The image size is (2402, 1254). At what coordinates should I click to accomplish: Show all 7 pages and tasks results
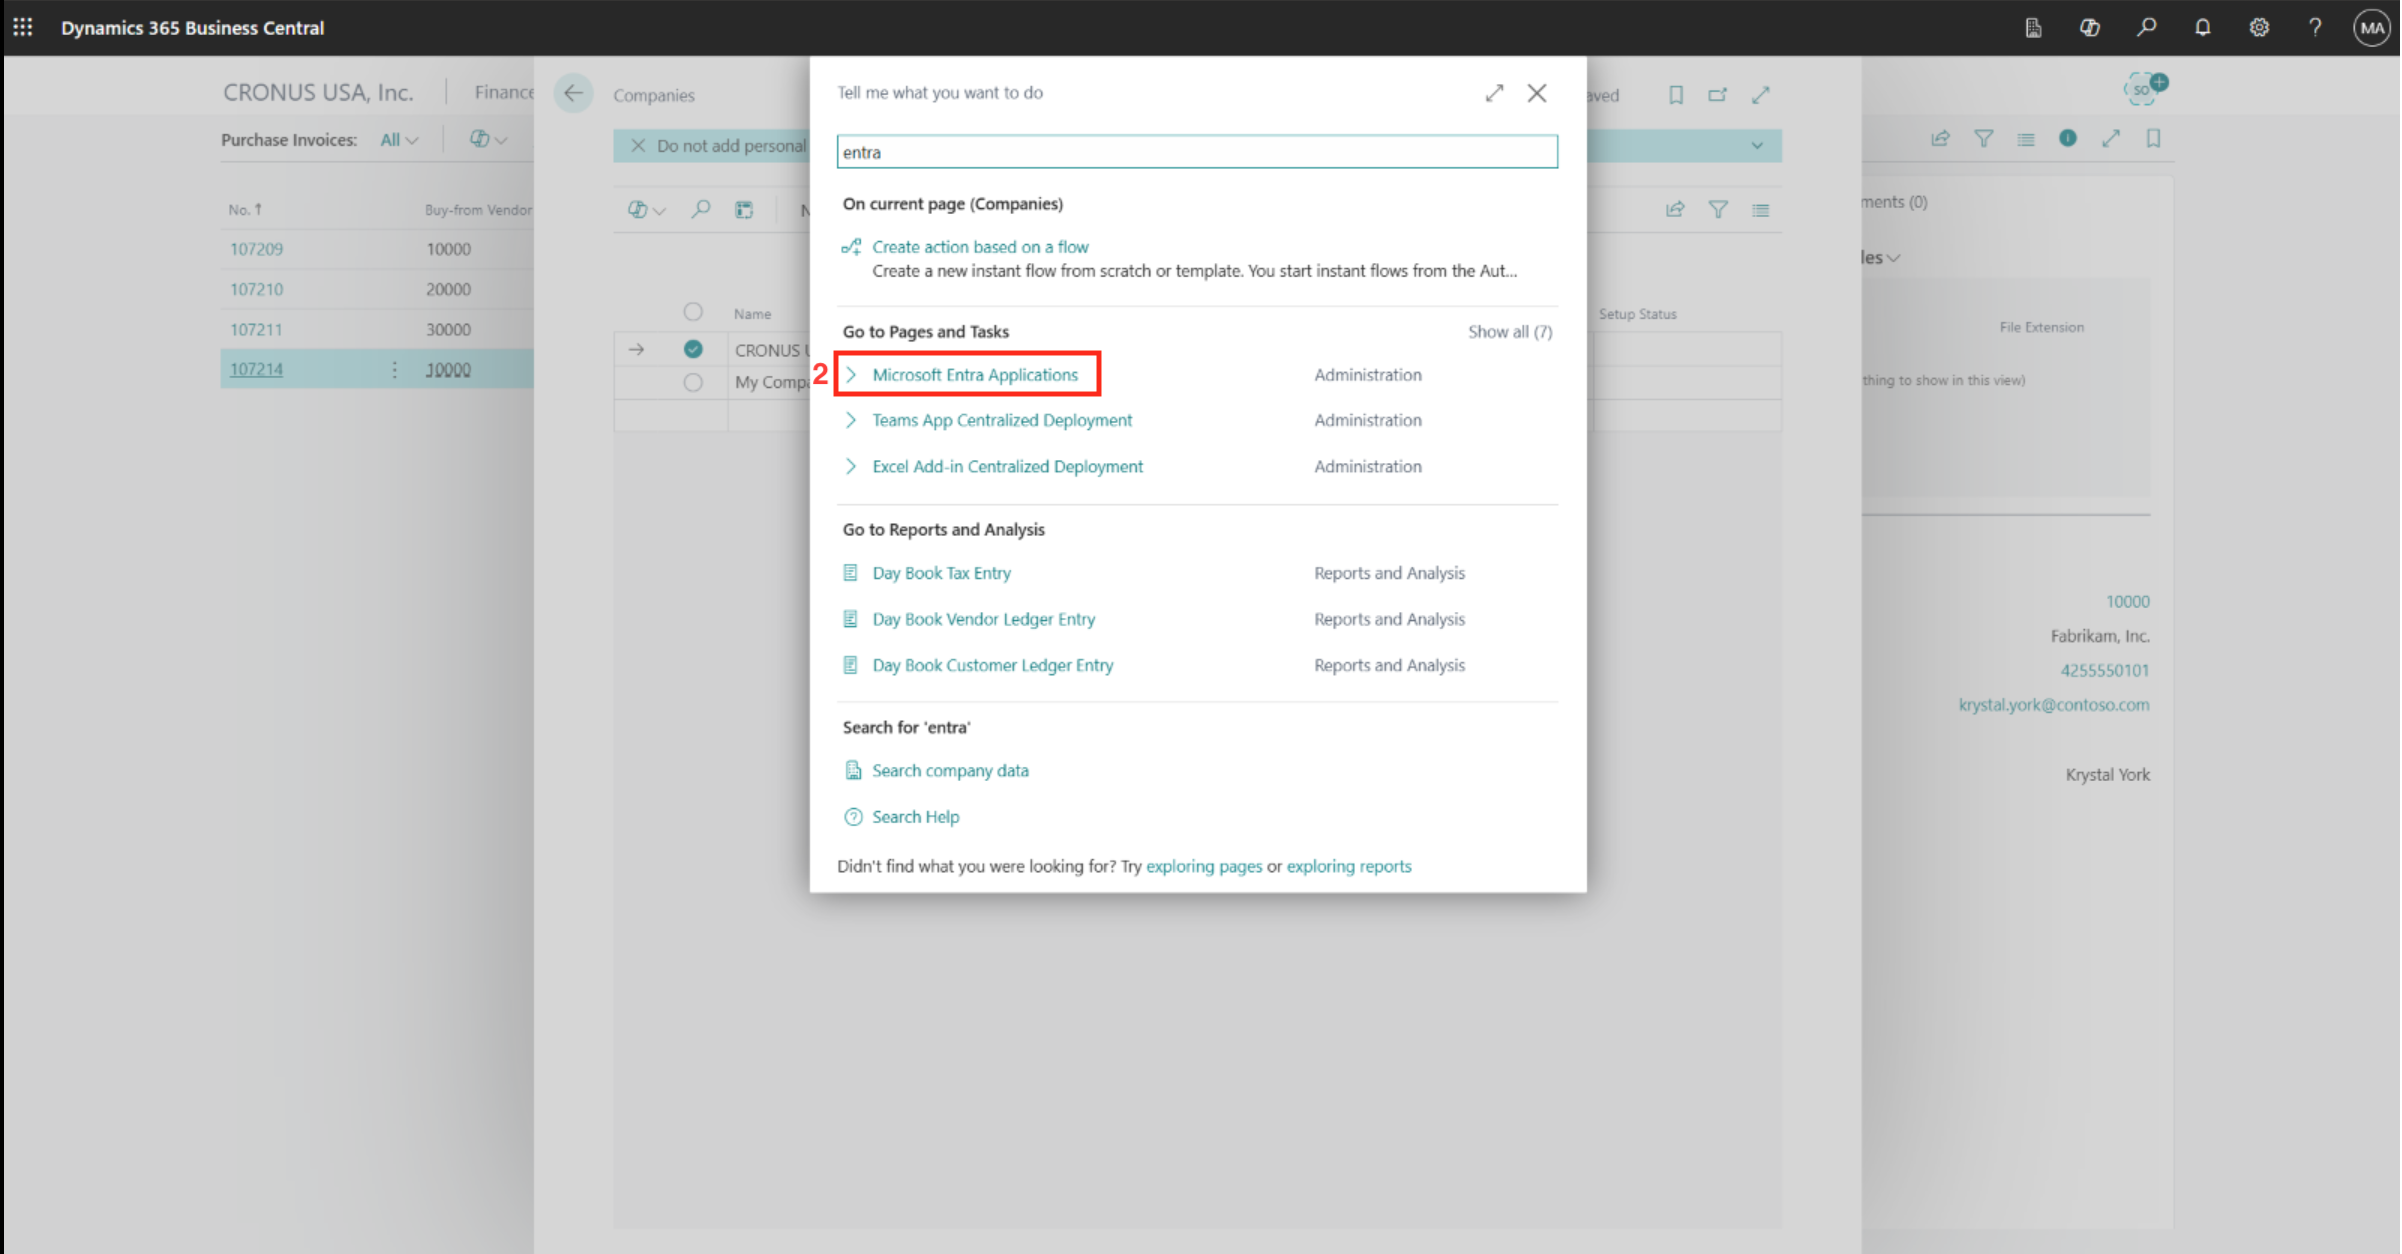tap(1510, 332)
